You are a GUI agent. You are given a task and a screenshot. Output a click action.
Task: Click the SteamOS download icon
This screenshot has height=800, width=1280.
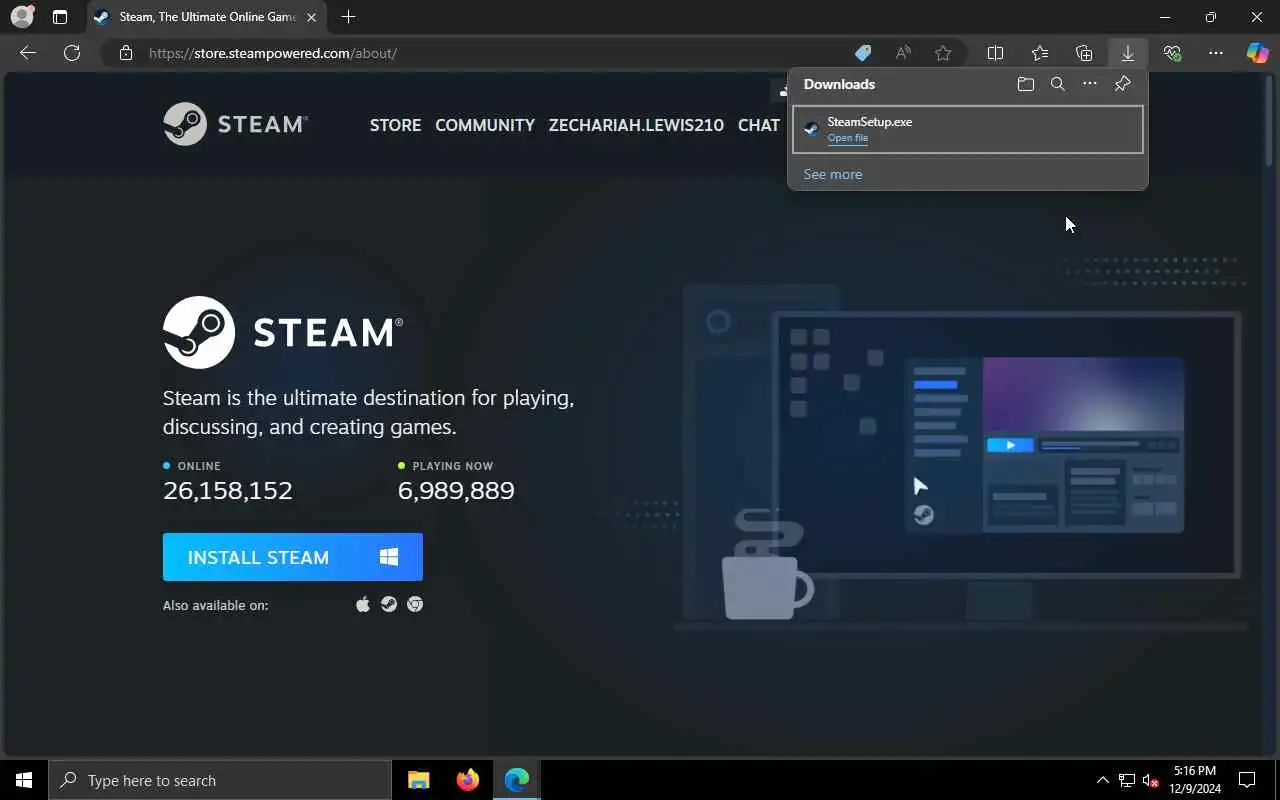pos(389,604)
